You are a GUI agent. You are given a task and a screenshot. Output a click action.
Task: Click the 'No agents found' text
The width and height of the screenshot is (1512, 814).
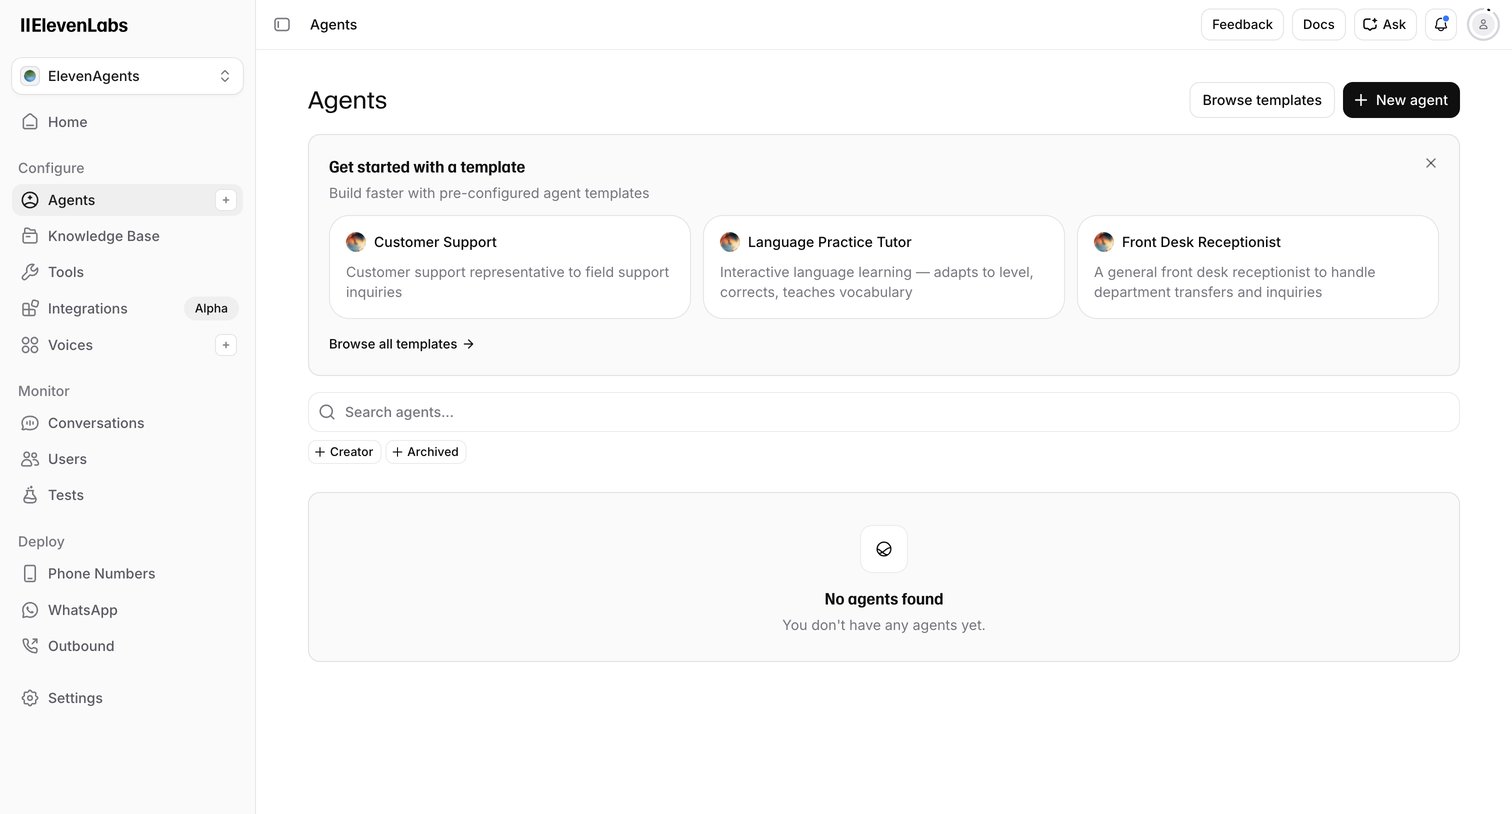coord(884,599)
